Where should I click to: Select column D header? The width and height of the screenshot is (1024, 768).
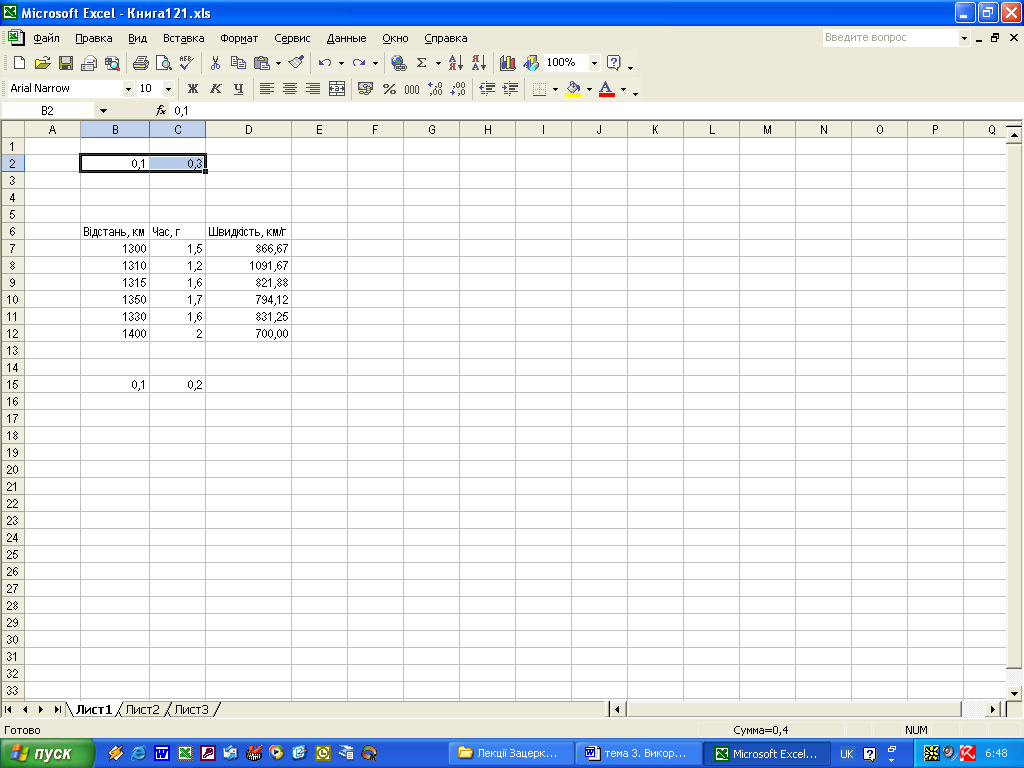[248, 129]
